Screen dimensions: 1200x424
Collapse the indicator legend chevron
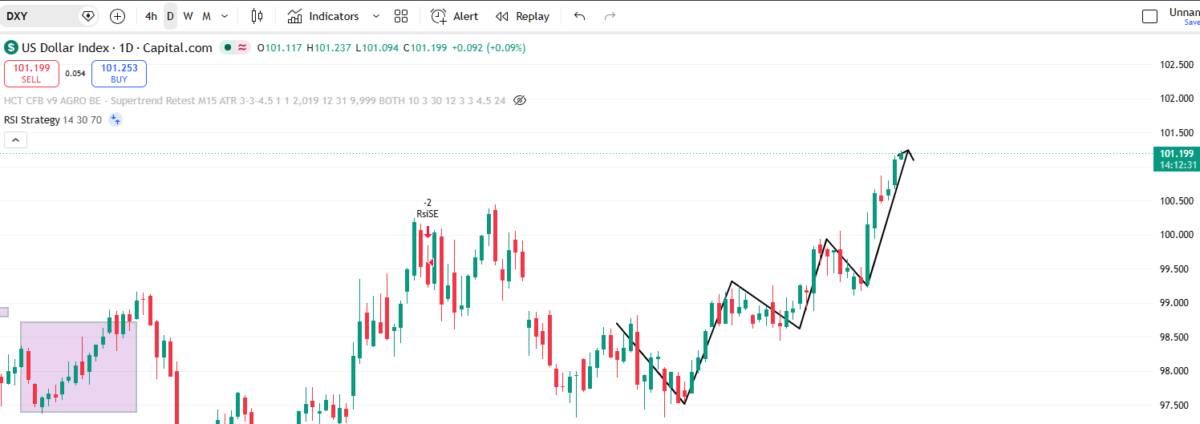click(x=15, y=140)
